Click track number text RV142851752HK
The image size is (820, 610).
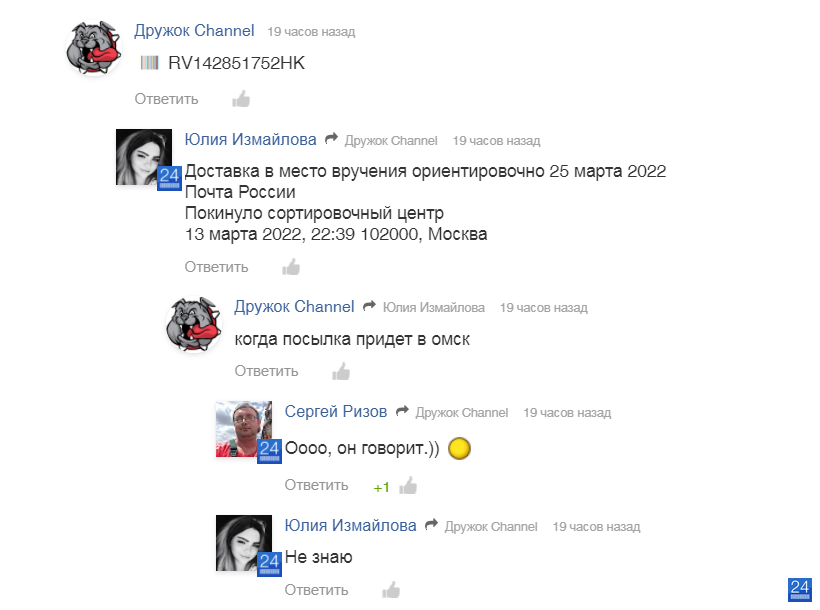[x=236, y=63]
